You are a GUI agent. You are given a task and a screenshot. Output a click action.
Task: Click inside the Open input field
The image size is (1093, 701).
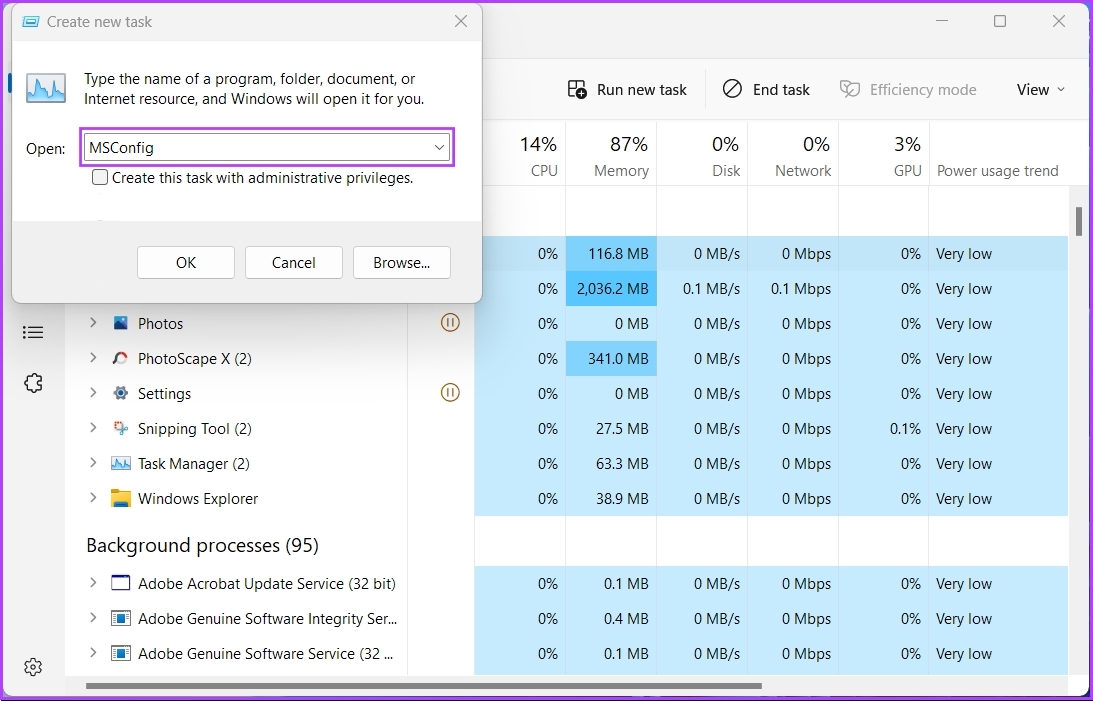click(x=250, y=147)
